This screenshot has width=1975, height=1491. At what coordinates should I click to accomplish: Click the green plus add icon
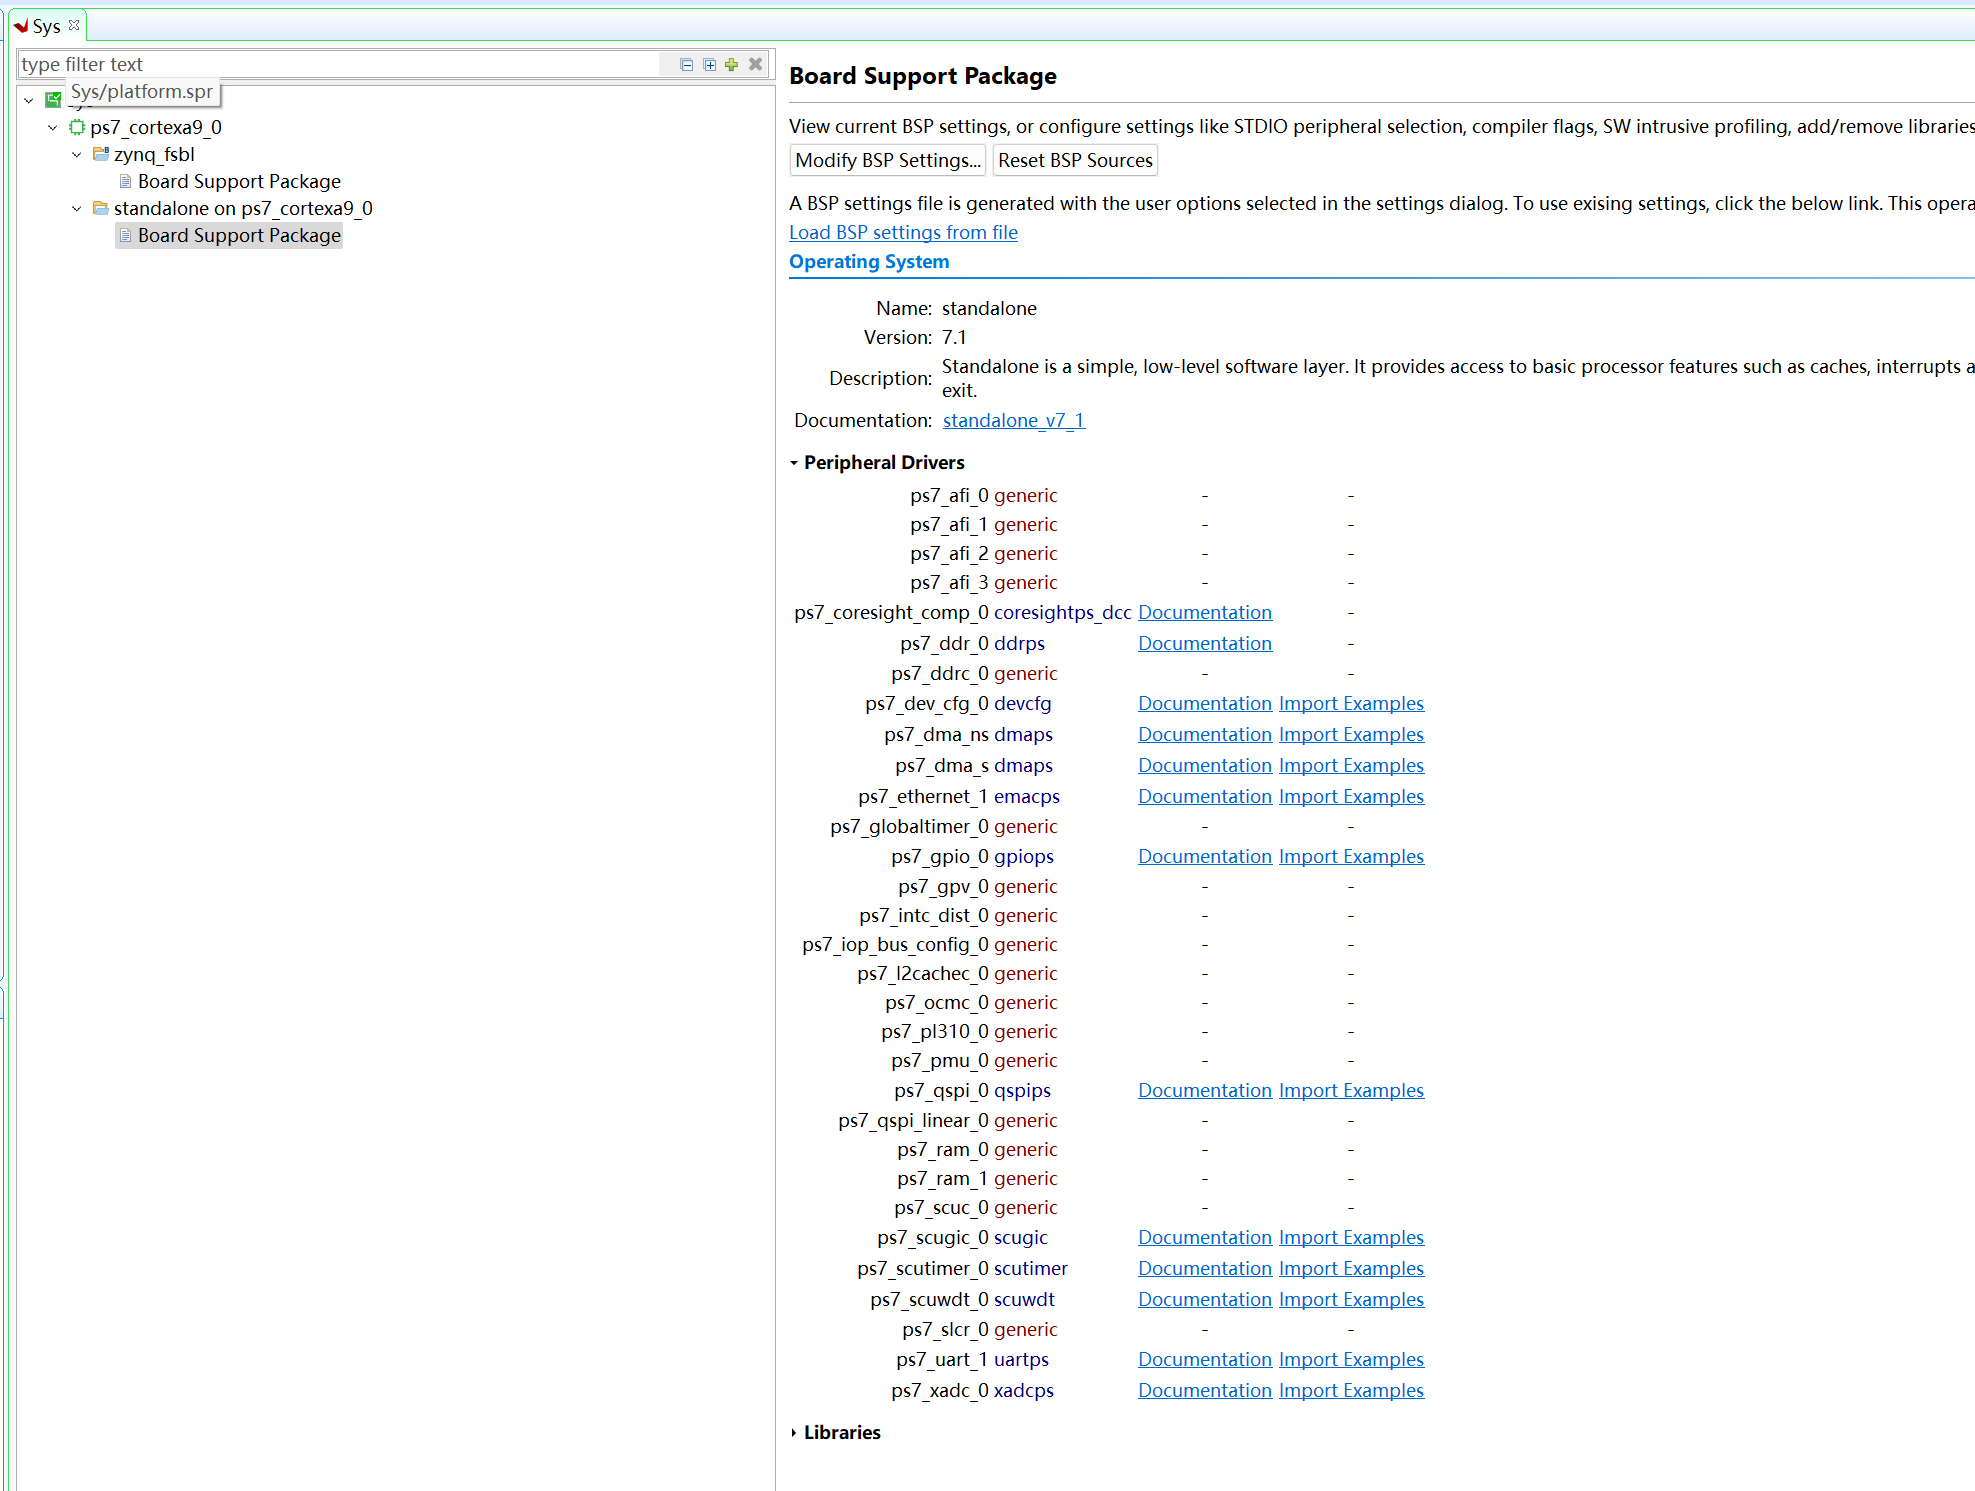pyautogui.click(x=732, y=64)
